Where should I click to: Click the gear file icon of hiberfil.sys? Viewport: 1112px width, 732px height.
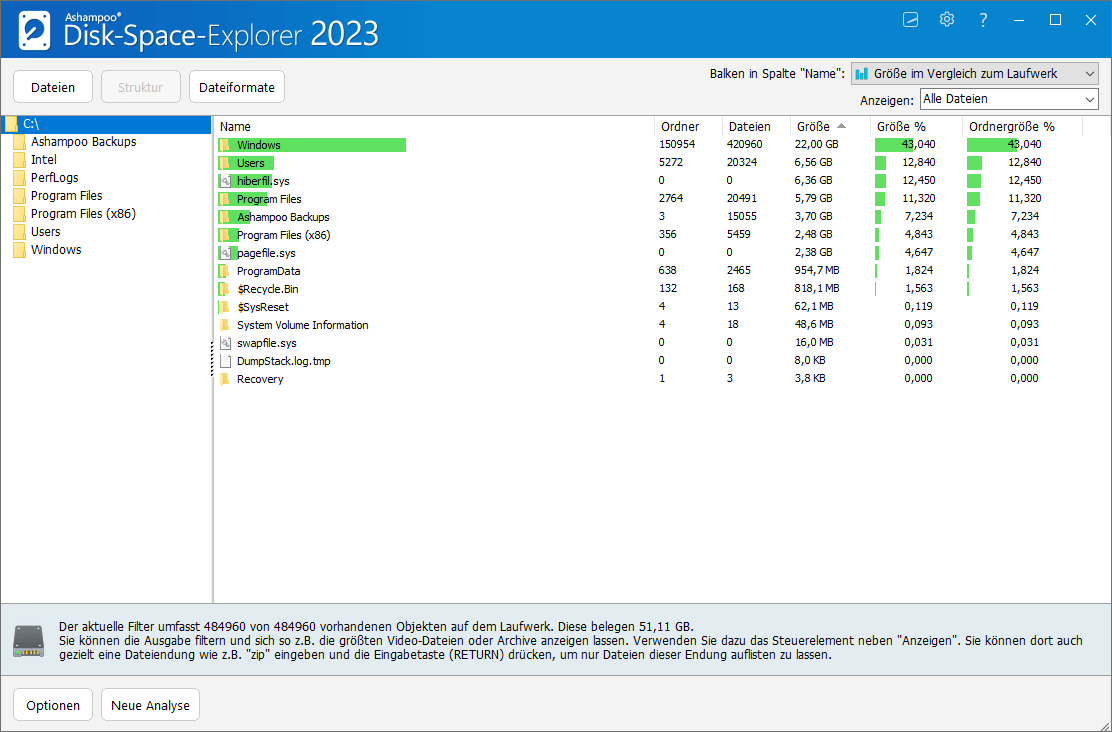coord(226,180)
